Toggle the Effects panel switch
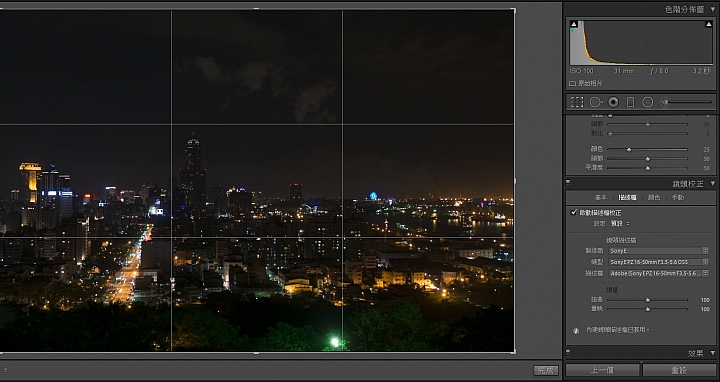Image resolution: width=720 pixels, height=382 pixels. [568, 353]
